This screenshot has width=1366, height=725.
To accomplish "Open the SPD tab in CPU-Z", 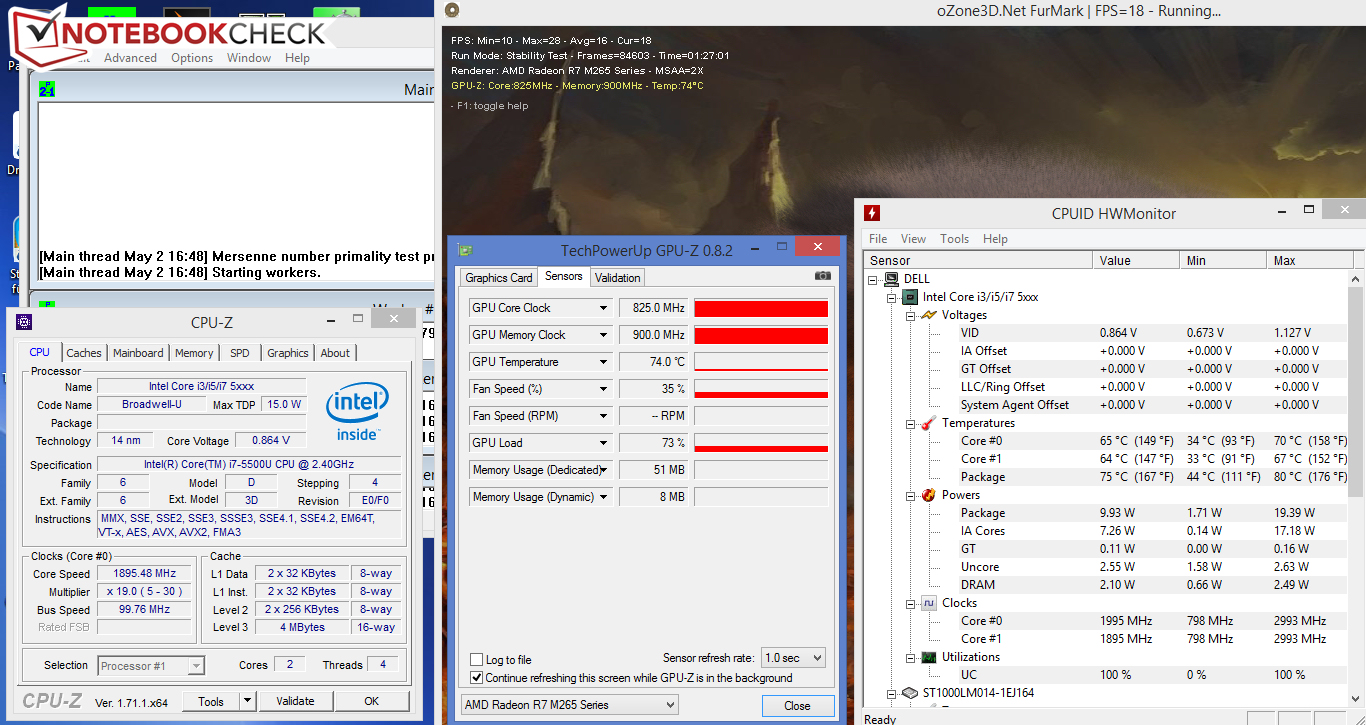I will [x=240, y=353].
